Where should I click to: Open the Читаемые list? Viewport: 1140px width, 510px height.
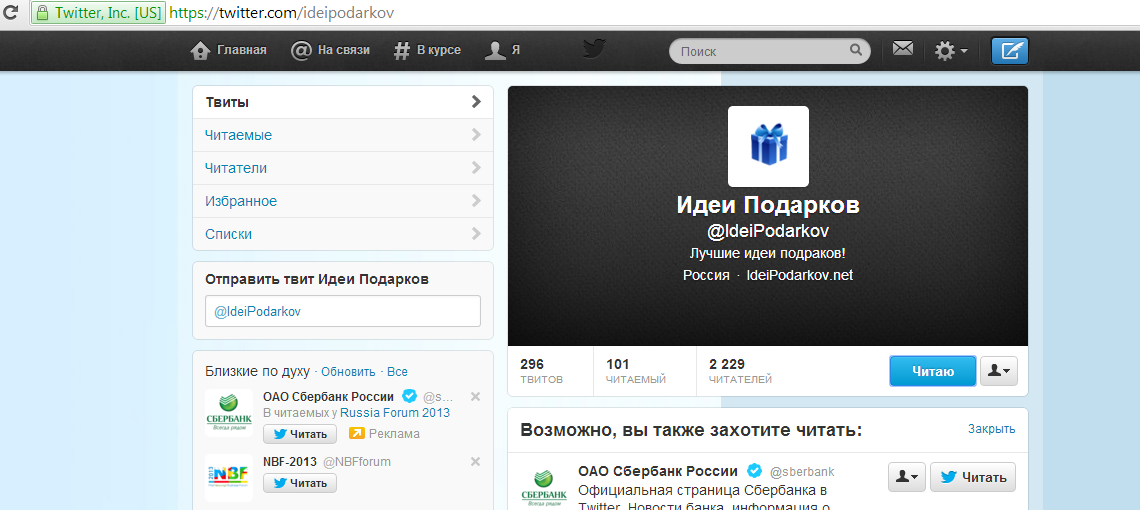343,135
